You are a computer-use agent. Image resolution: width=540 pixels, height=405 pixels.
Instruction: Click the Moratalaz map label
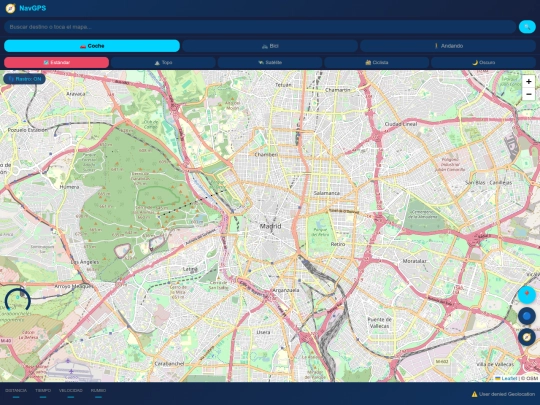click(415, 261)
